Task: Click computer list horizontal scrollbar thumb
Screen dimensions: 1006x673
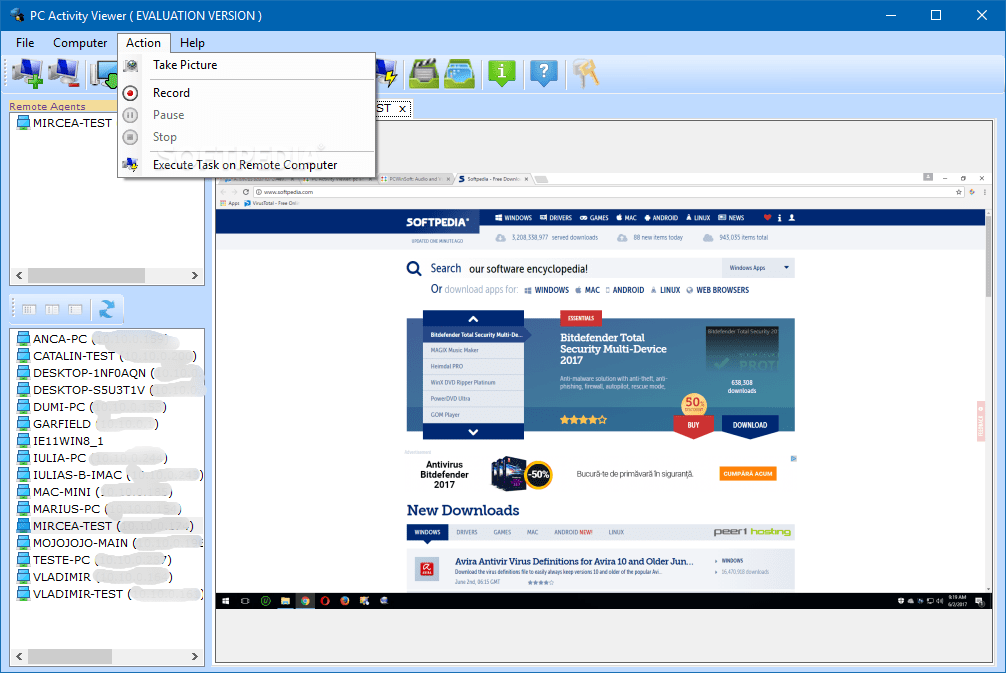Action: tap(69, 657)
